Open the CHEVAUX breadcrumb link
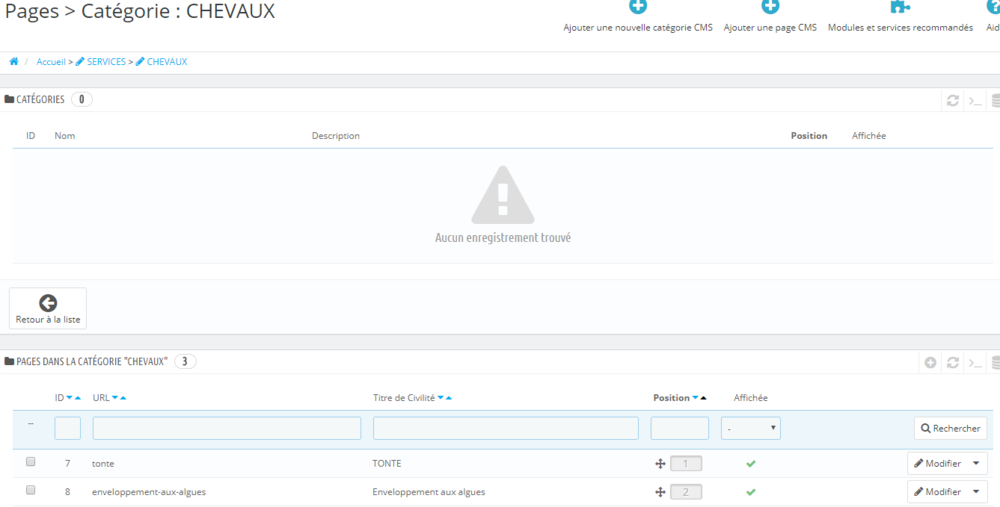The width and height of the screenshot is (1000, 507). (167, 62)
